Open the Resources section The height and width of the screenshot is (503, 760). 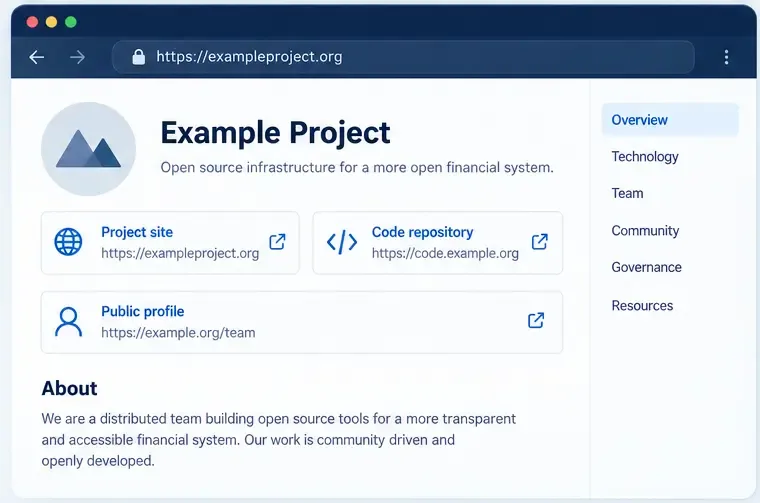642,306
